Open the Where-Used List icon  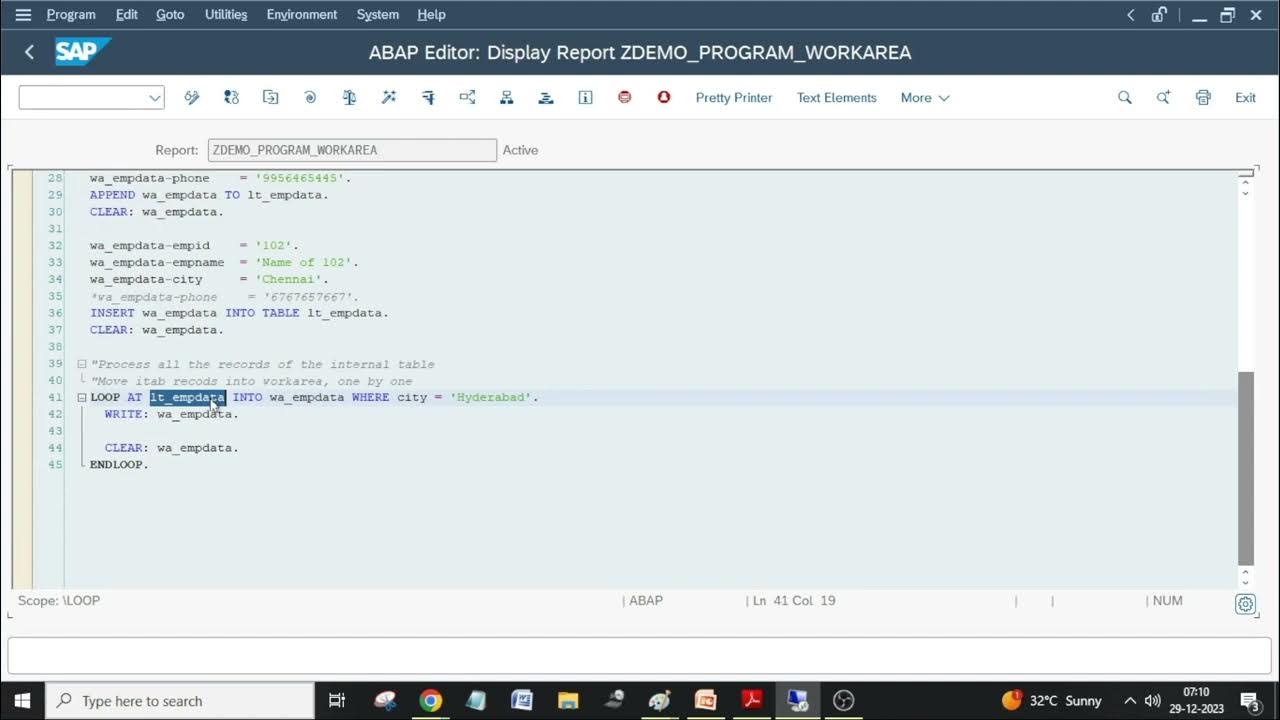coord(467,97)
